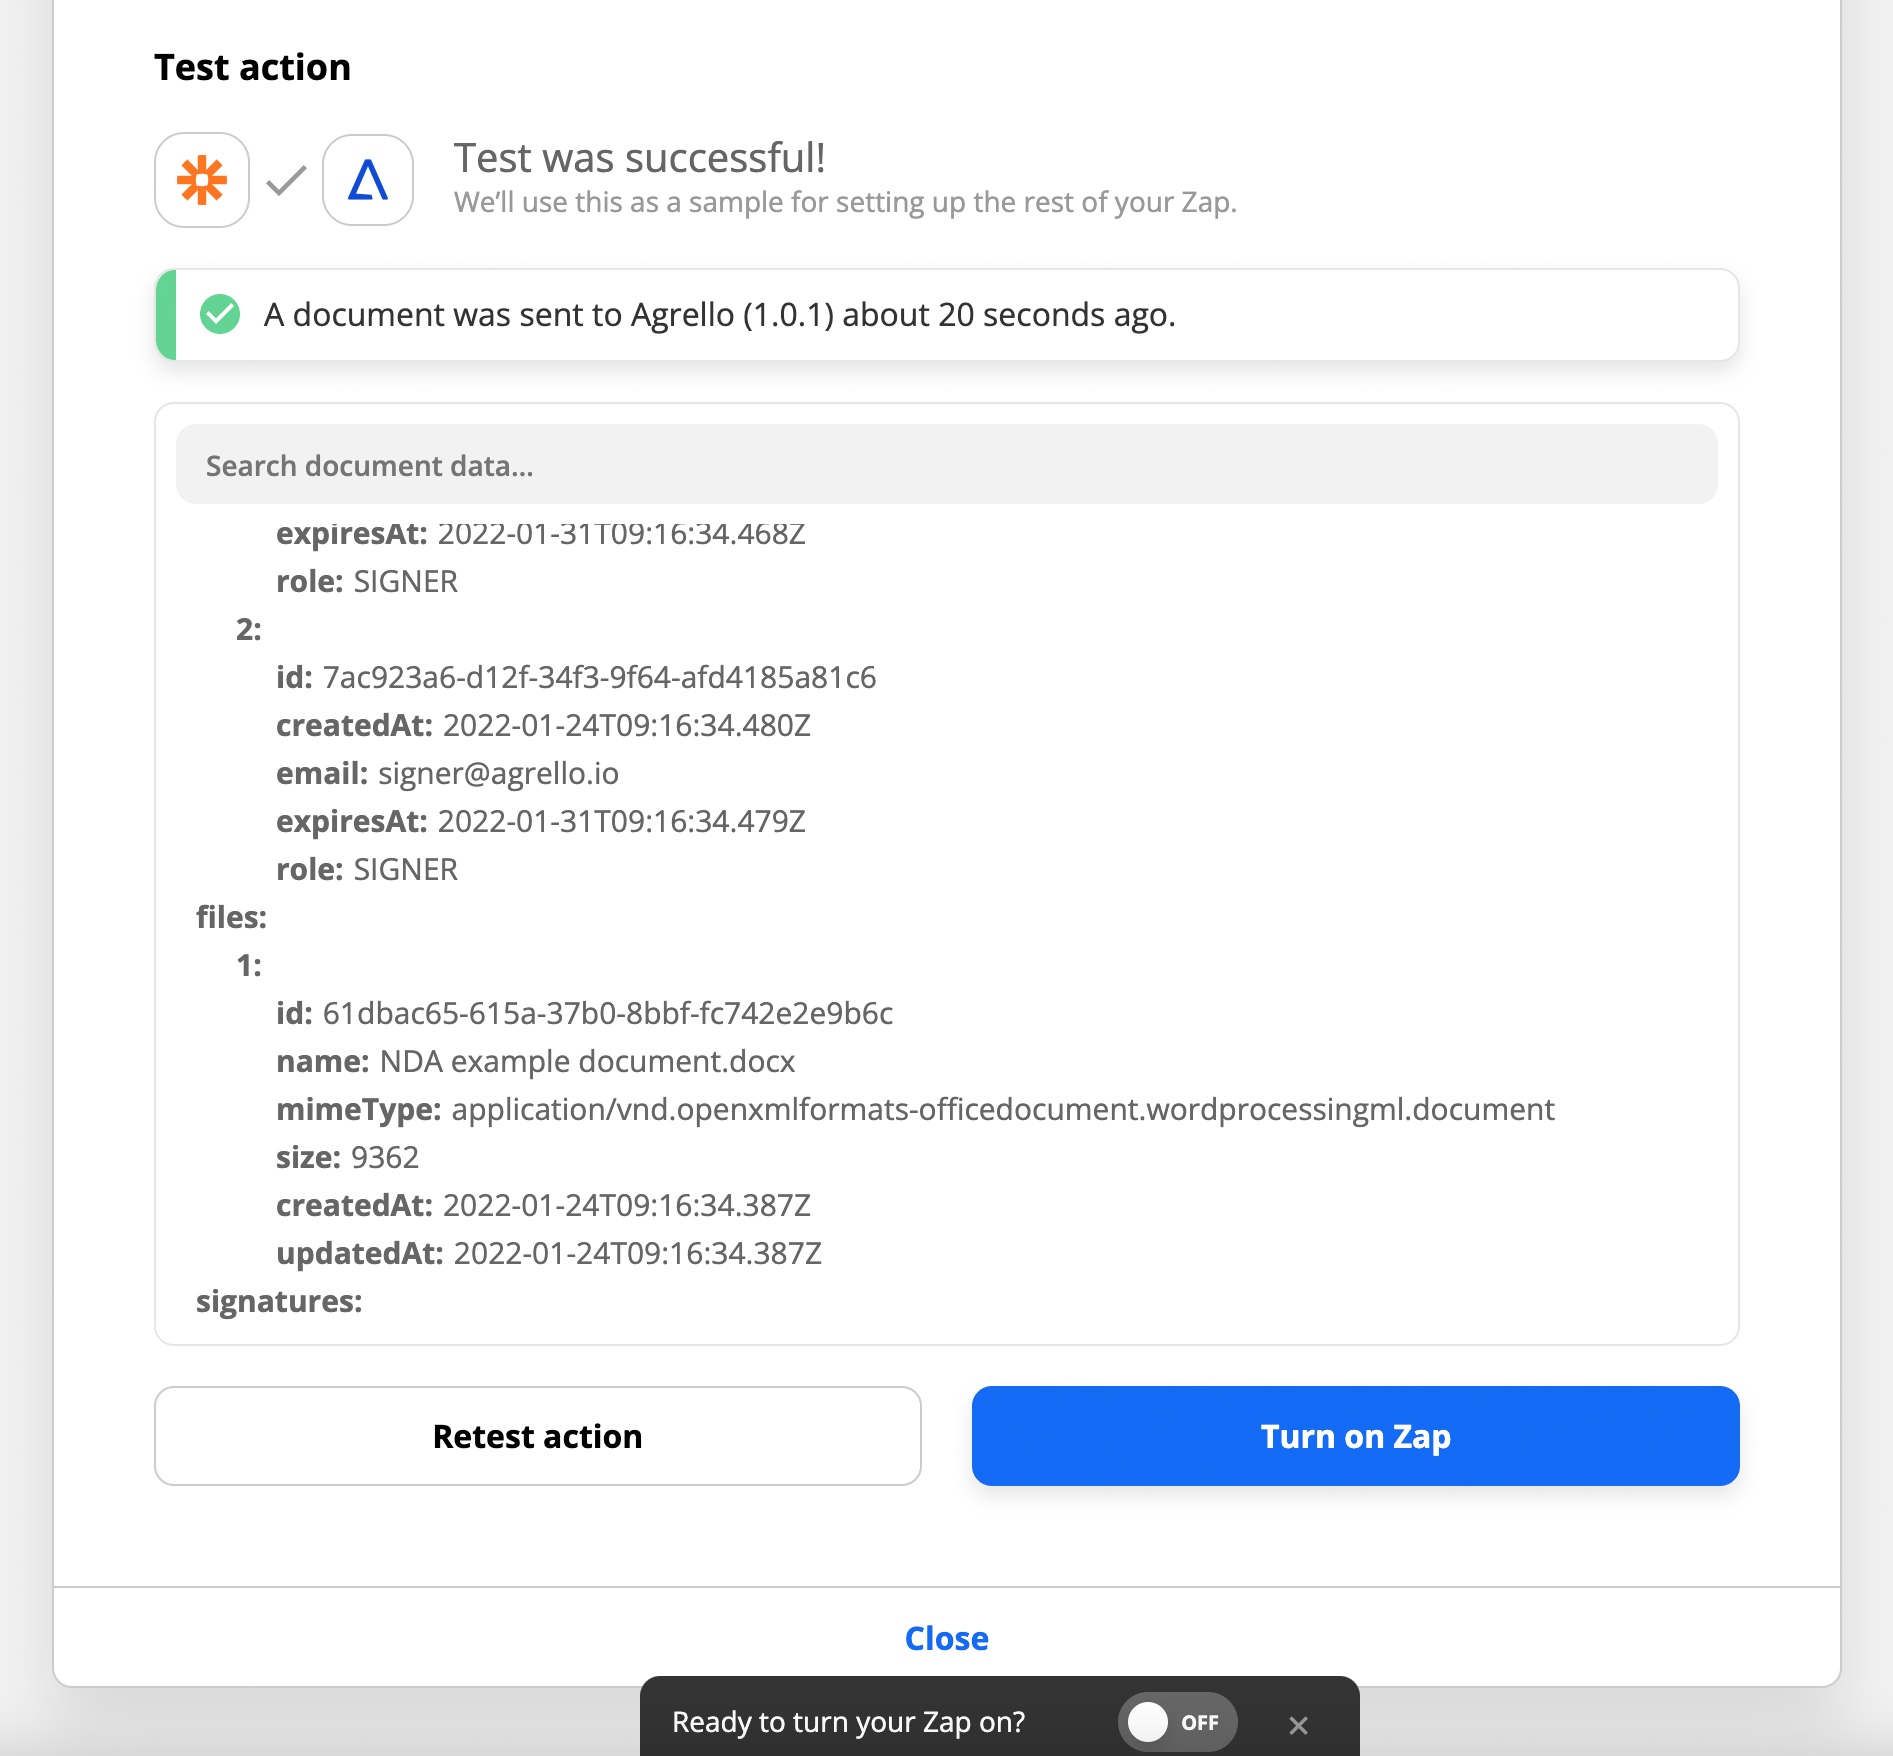
Task: Click the NDA example document.docx name value
Action: click(x=587, y=1061)
